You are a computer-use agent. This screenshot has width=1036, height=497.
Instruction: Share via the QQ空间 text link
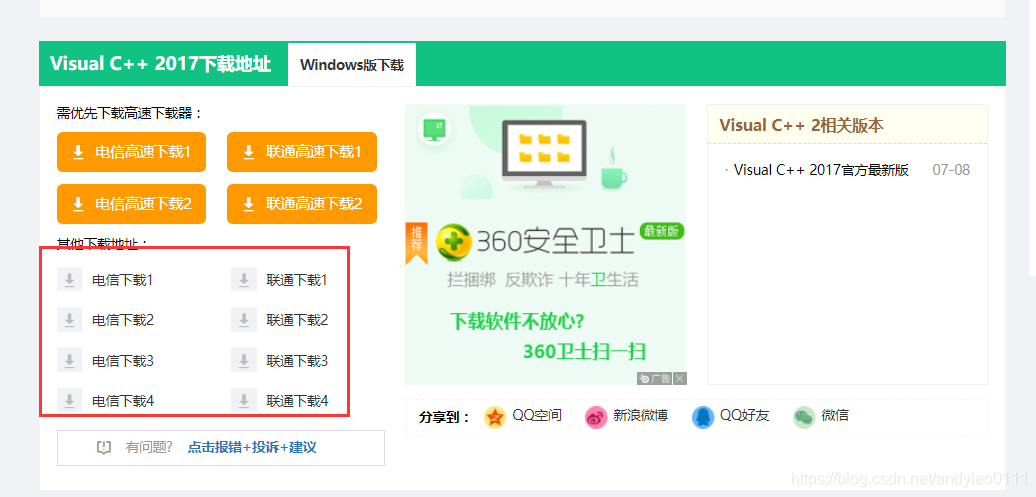pyautogui.click(x=537, y=416)
